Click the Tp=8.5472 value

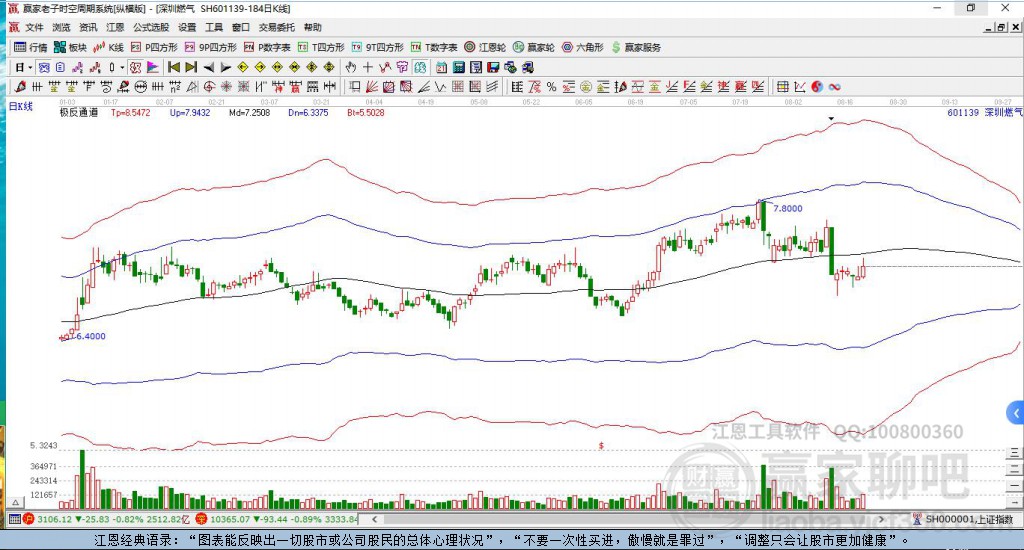[x=130, y=112]
